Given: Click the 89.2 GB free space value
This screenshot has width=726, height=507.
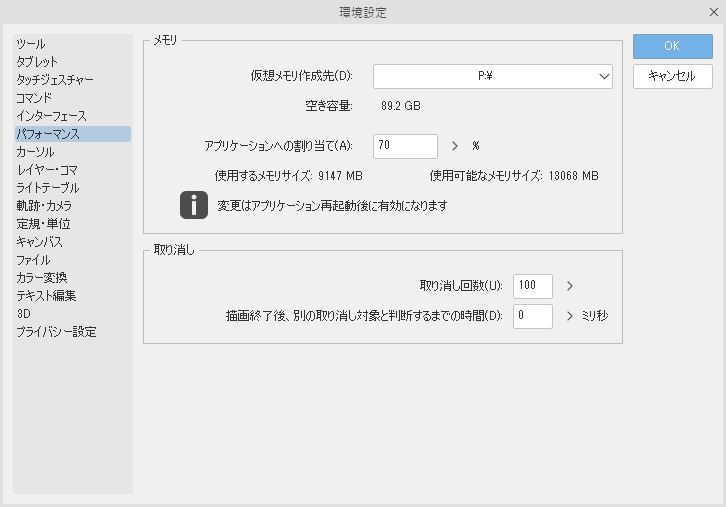Looking at the screenshot, I should [x=401, y=106].
